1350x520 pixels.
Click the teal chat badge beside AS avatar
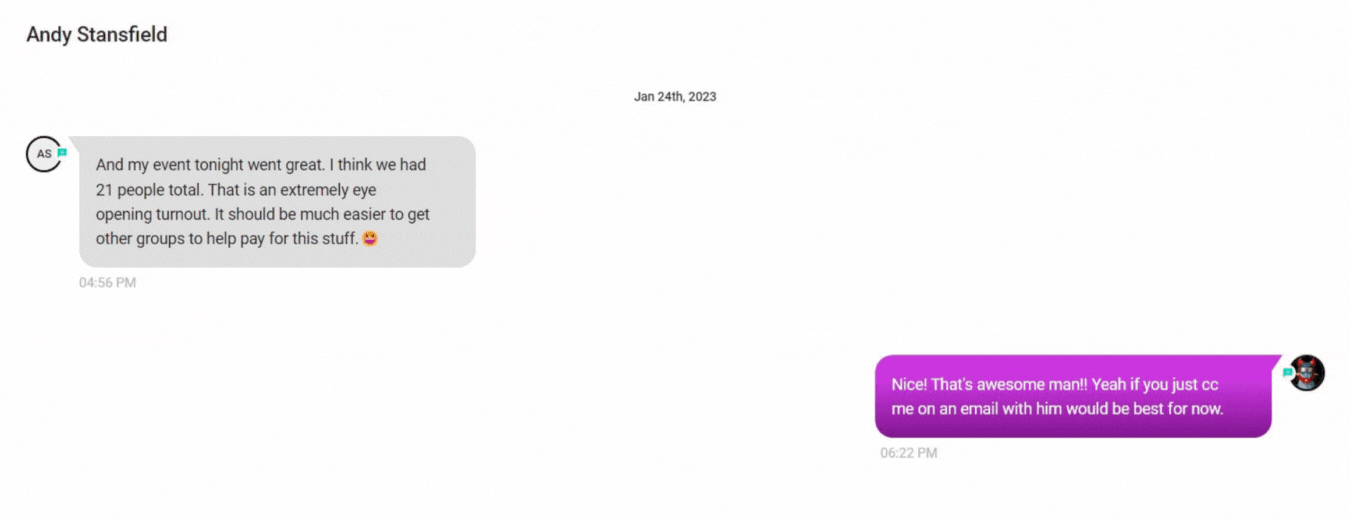point(62,153)
